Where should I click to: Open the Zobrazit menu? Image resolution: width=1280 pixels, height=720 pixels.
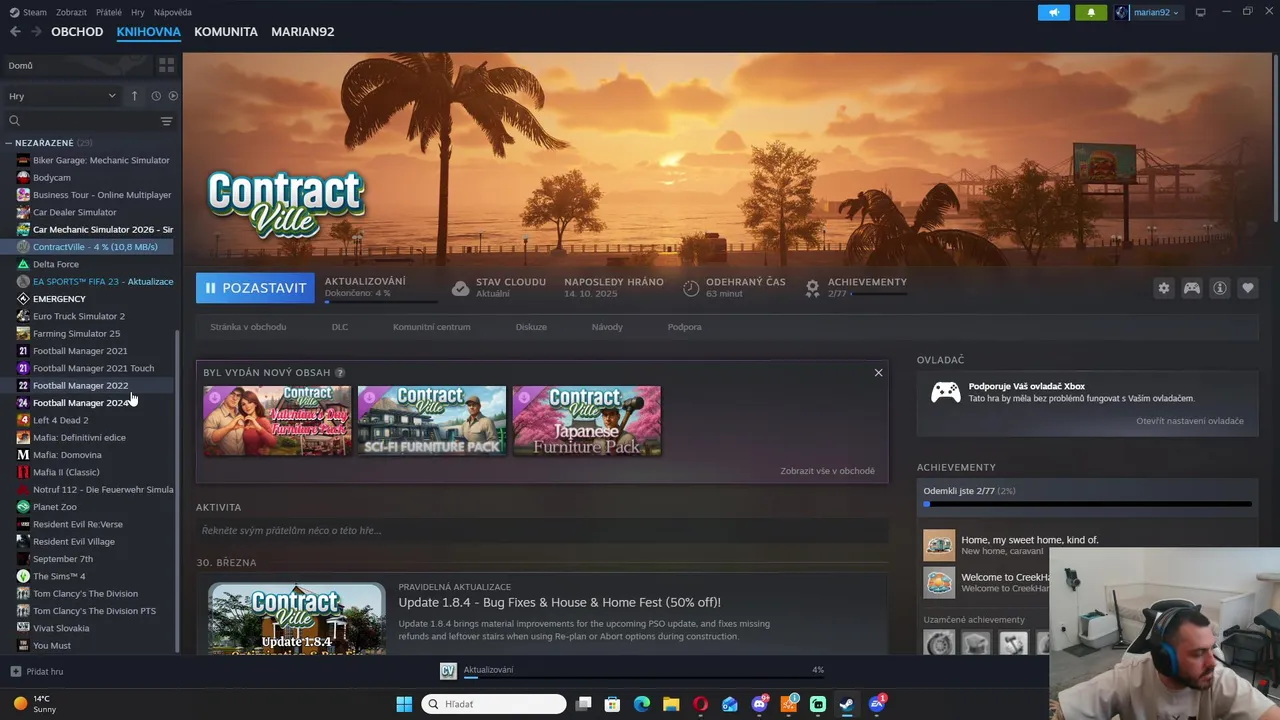(71, 12)
